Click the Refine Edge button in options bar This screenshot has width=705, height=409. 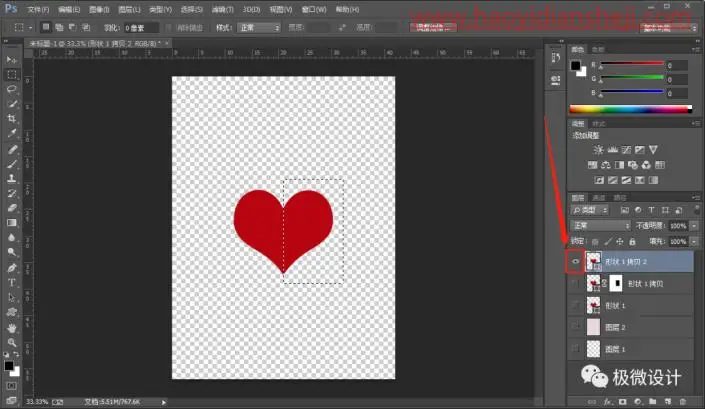[433, 27]
